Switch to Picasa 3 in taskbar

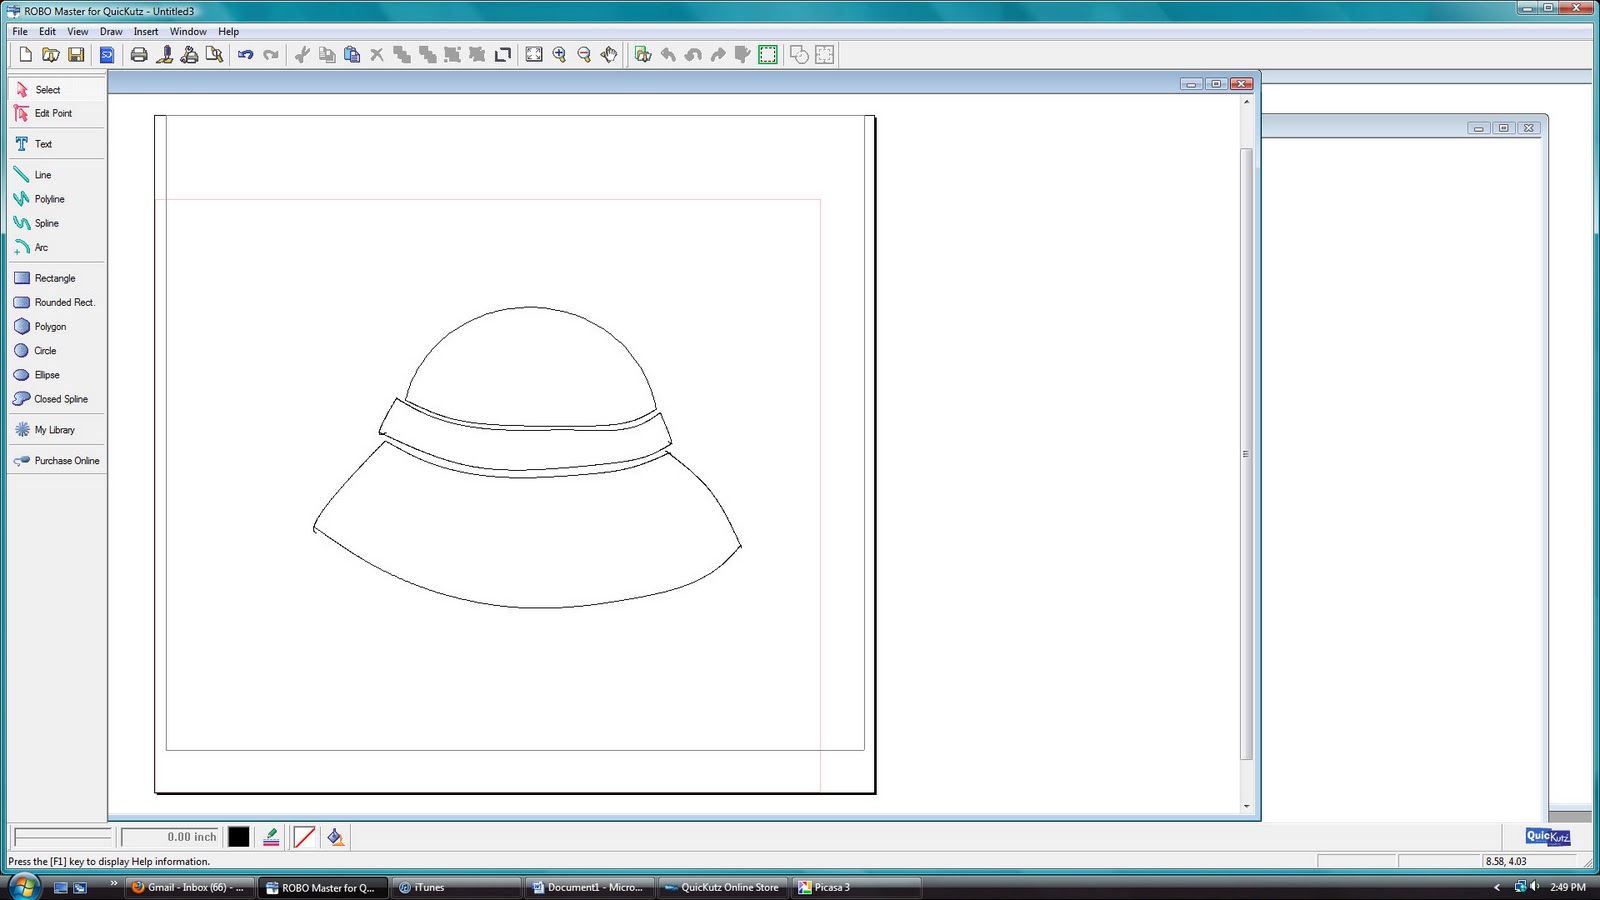pos(830,887)
